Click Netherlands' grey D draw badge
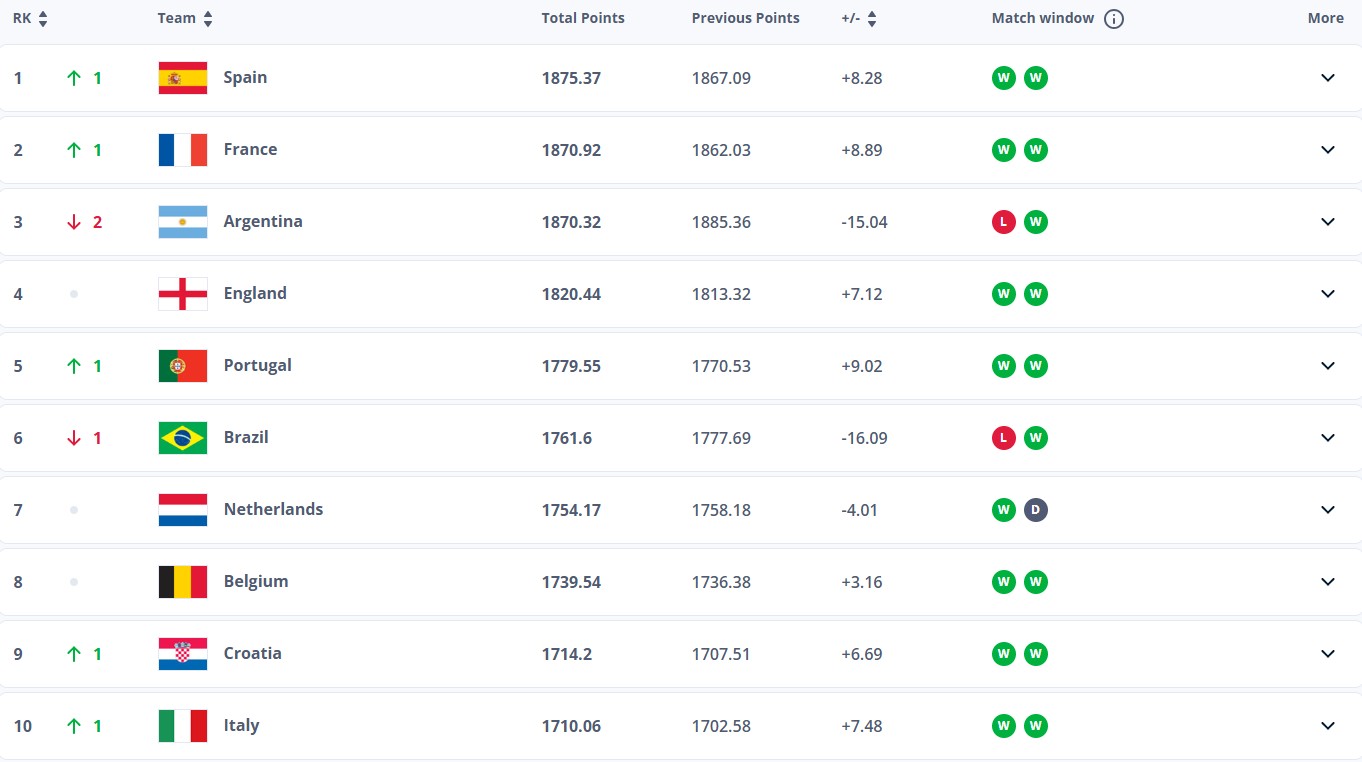1362x762 pixels. pos(1036,510)
